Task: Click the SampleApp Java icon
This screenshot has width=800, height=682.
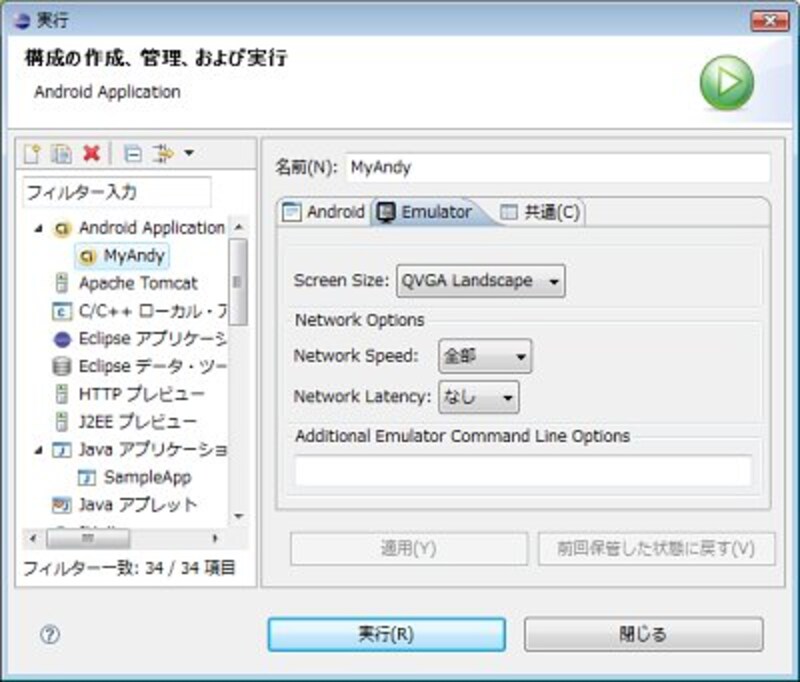Action: (87, 477)
